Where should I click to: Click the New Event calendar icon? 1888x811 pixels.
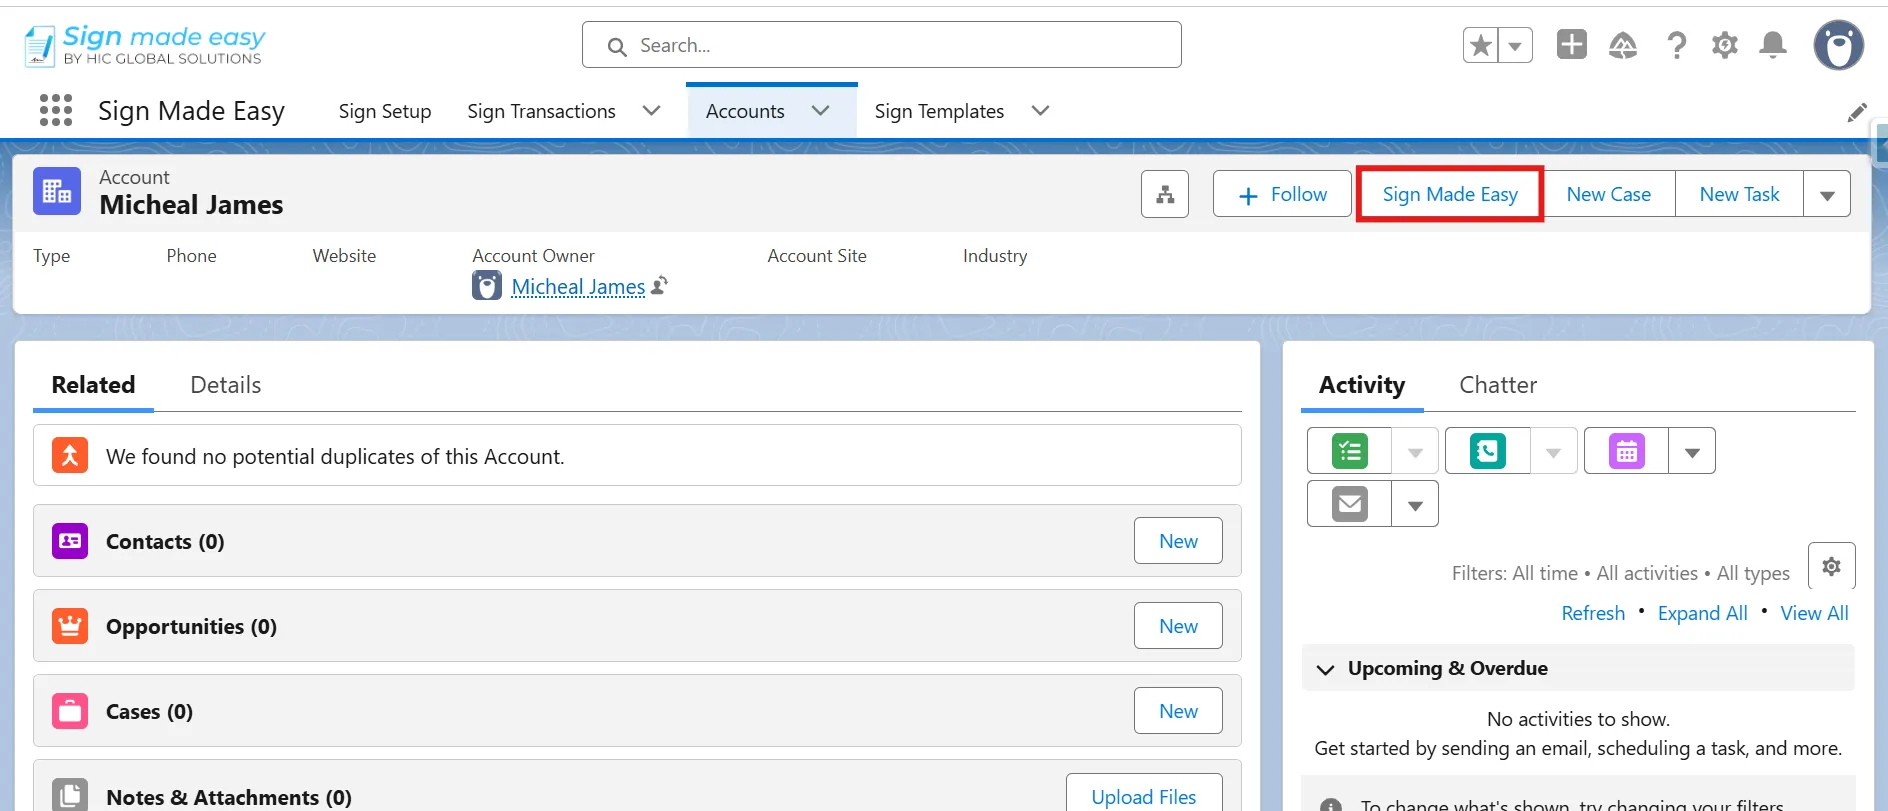pos(1627,451)
